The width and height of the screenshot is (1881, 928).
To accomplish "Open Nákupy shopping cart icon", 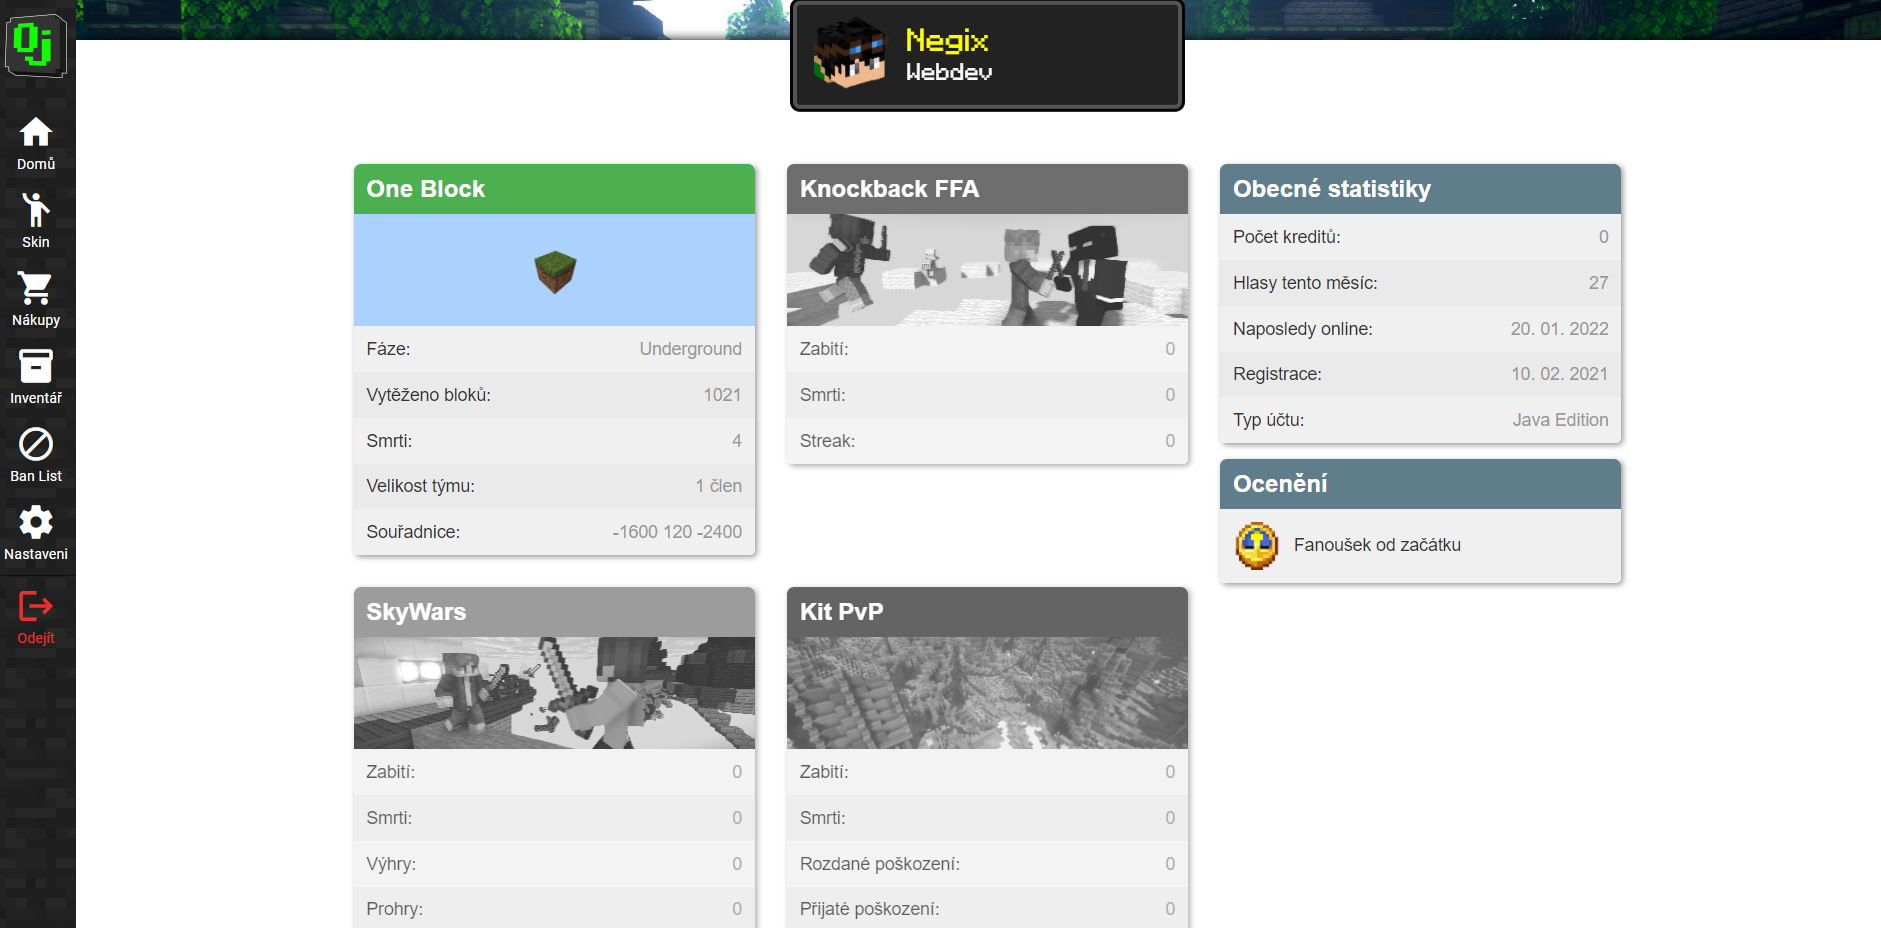I will tap(36, 288).
